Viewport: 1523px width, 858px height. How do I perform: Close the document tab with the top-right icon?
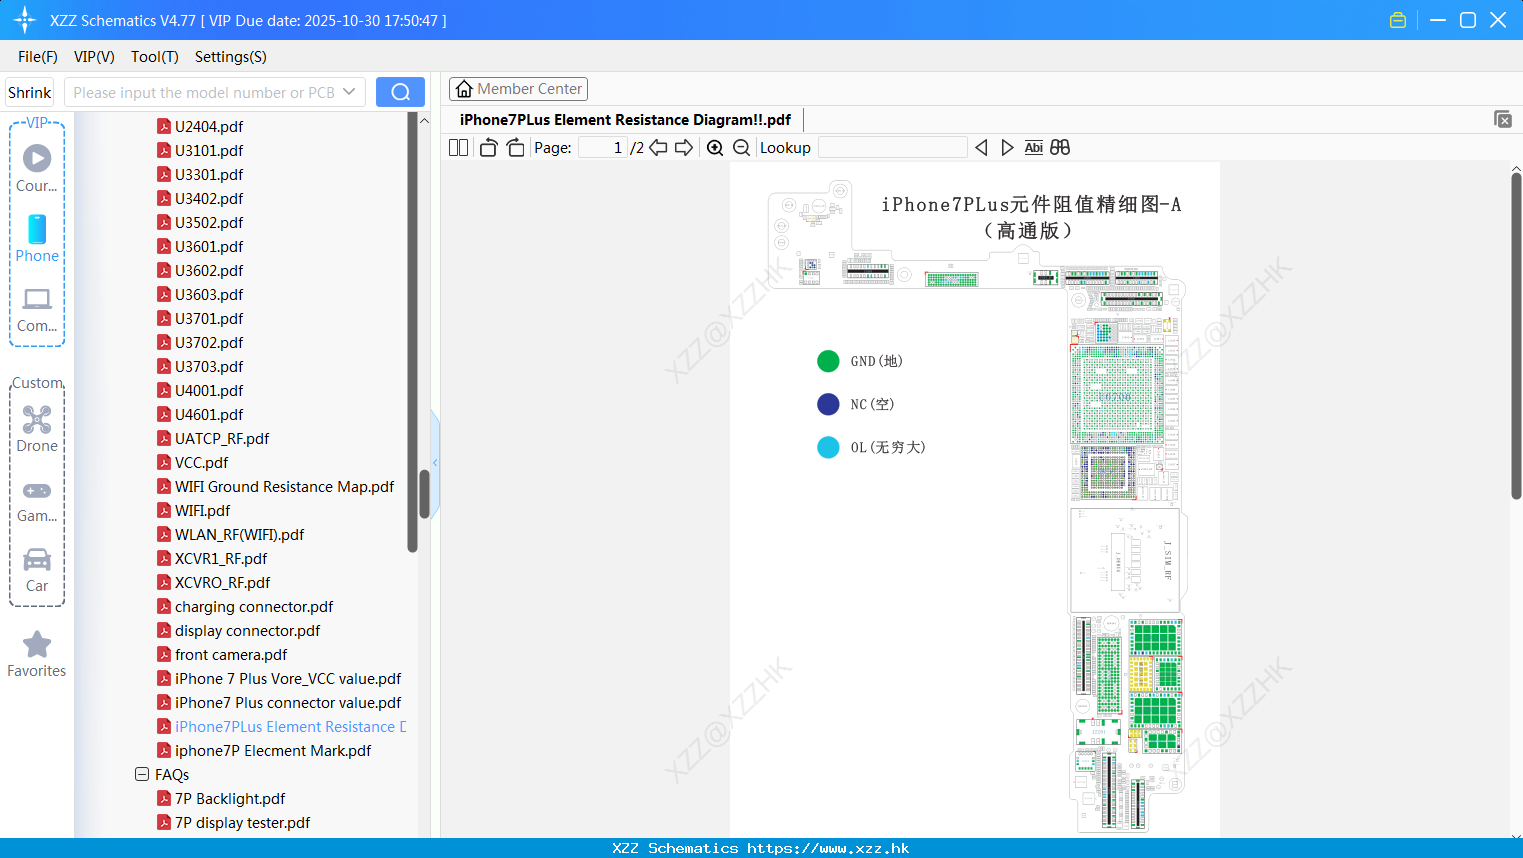pyautogui.click(x=1502, y=119)
